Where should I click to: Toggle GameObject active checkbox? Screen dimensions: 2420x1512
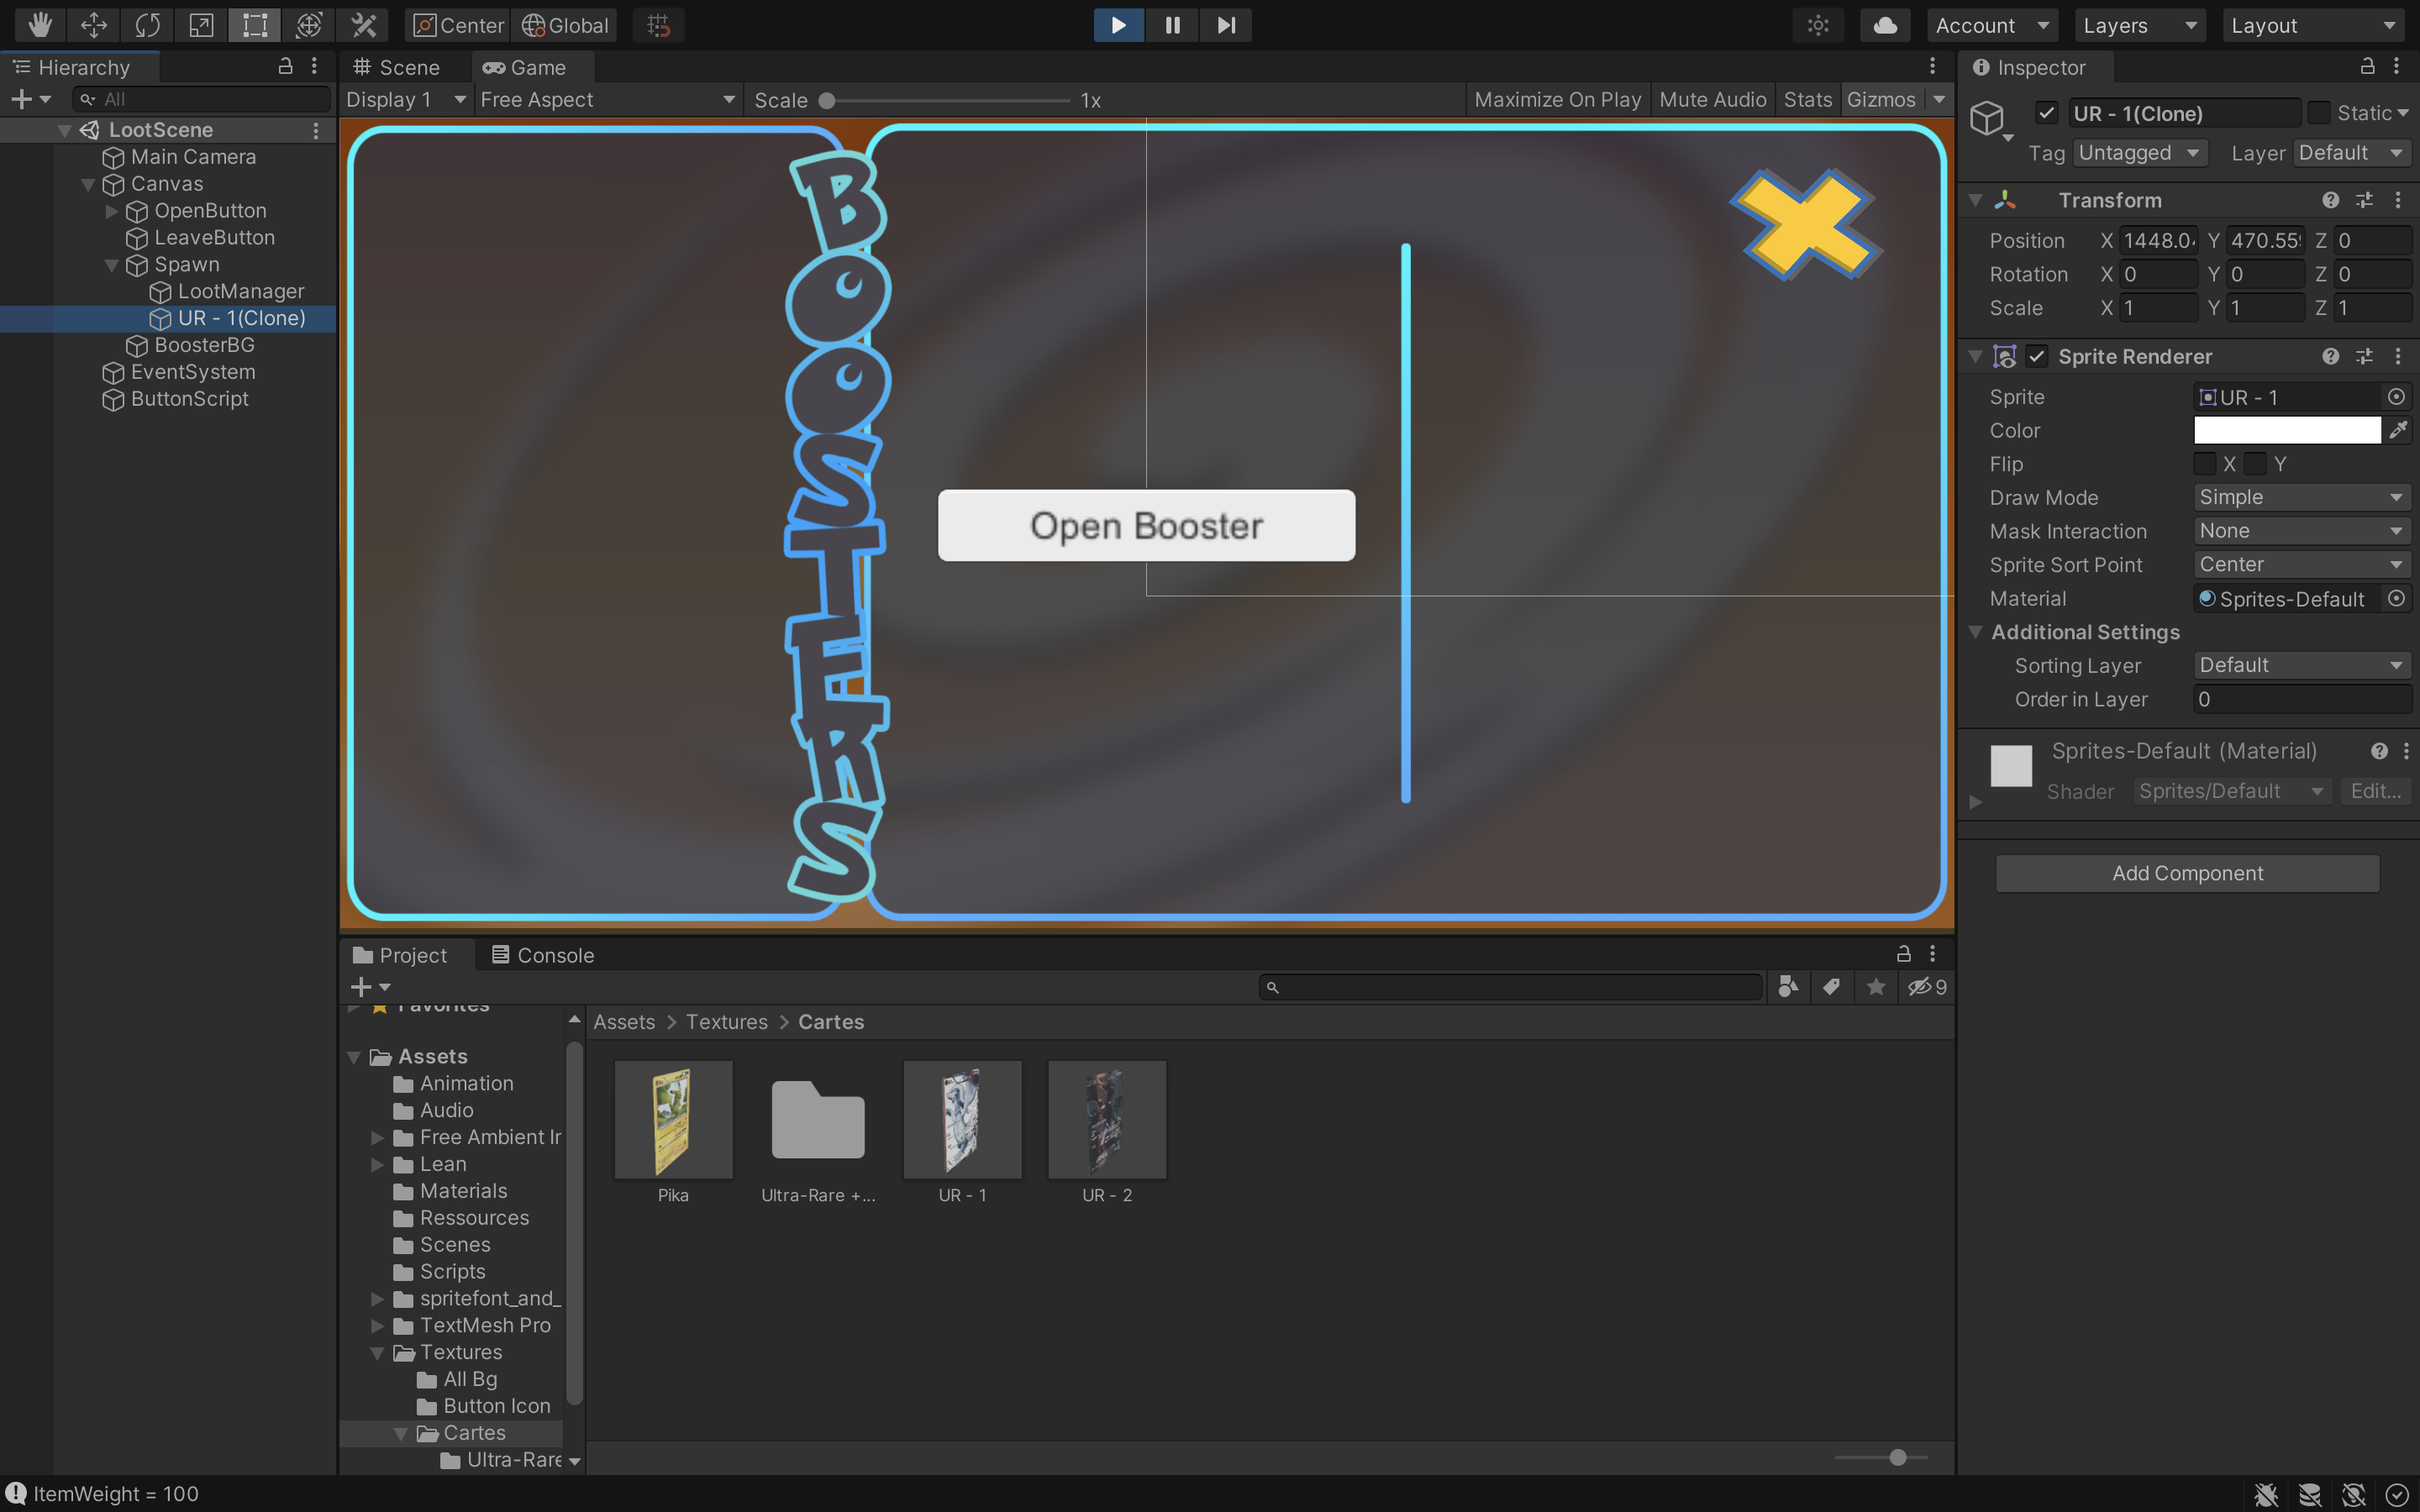2046,113
